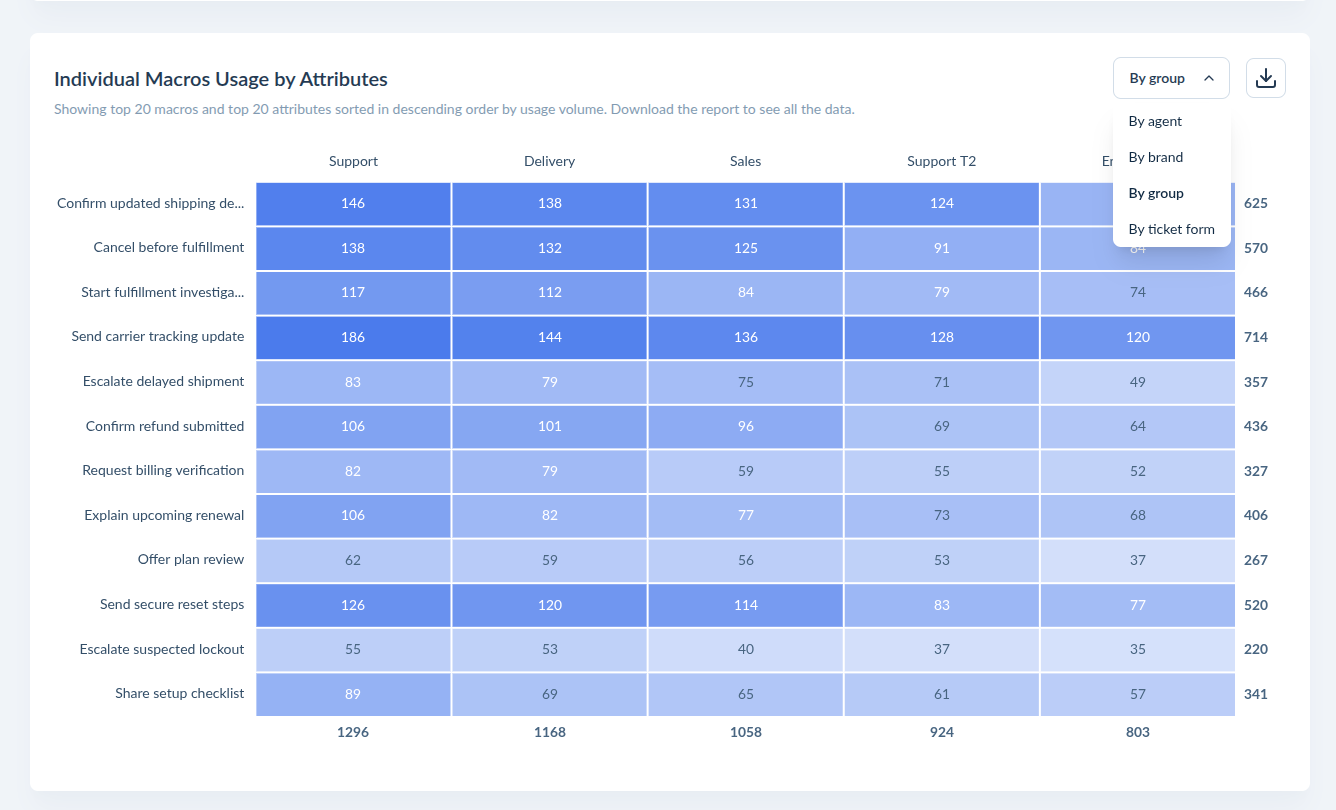
Task: Click the 714 row total value
Action: 1256,337
